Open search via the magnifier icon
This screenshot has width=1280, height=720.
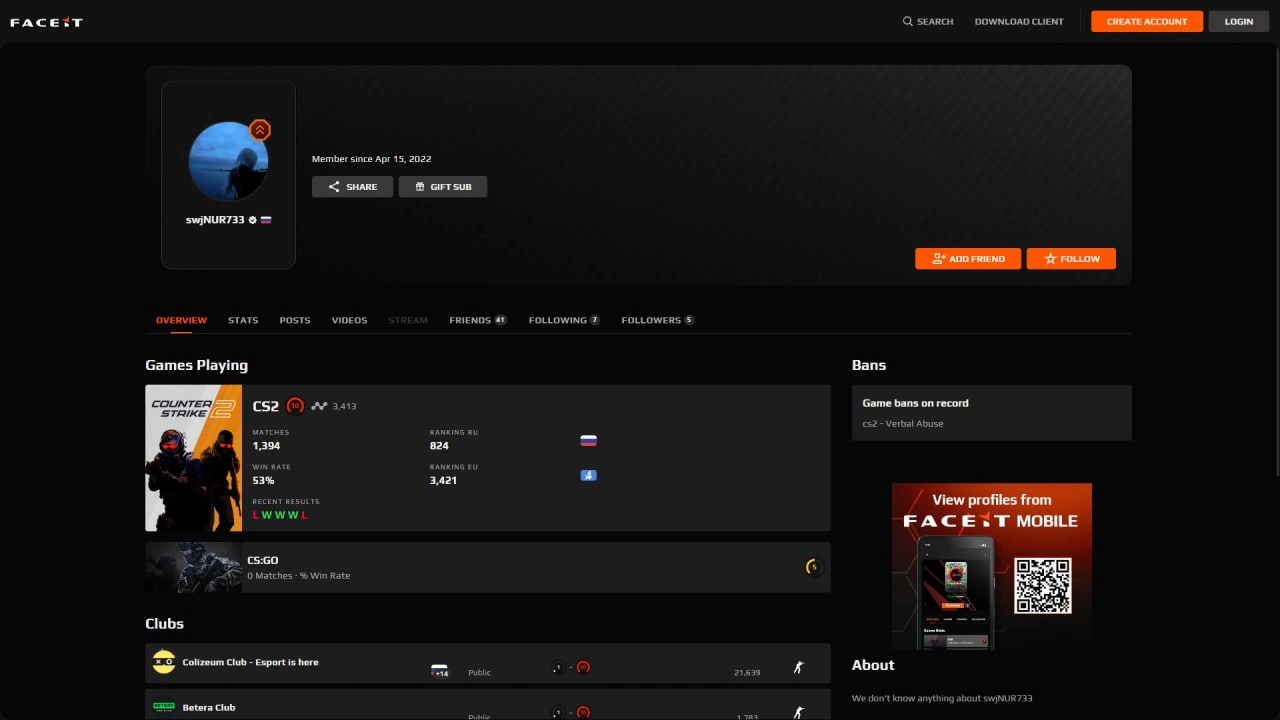pyautogui.click(x=908, y=21)
